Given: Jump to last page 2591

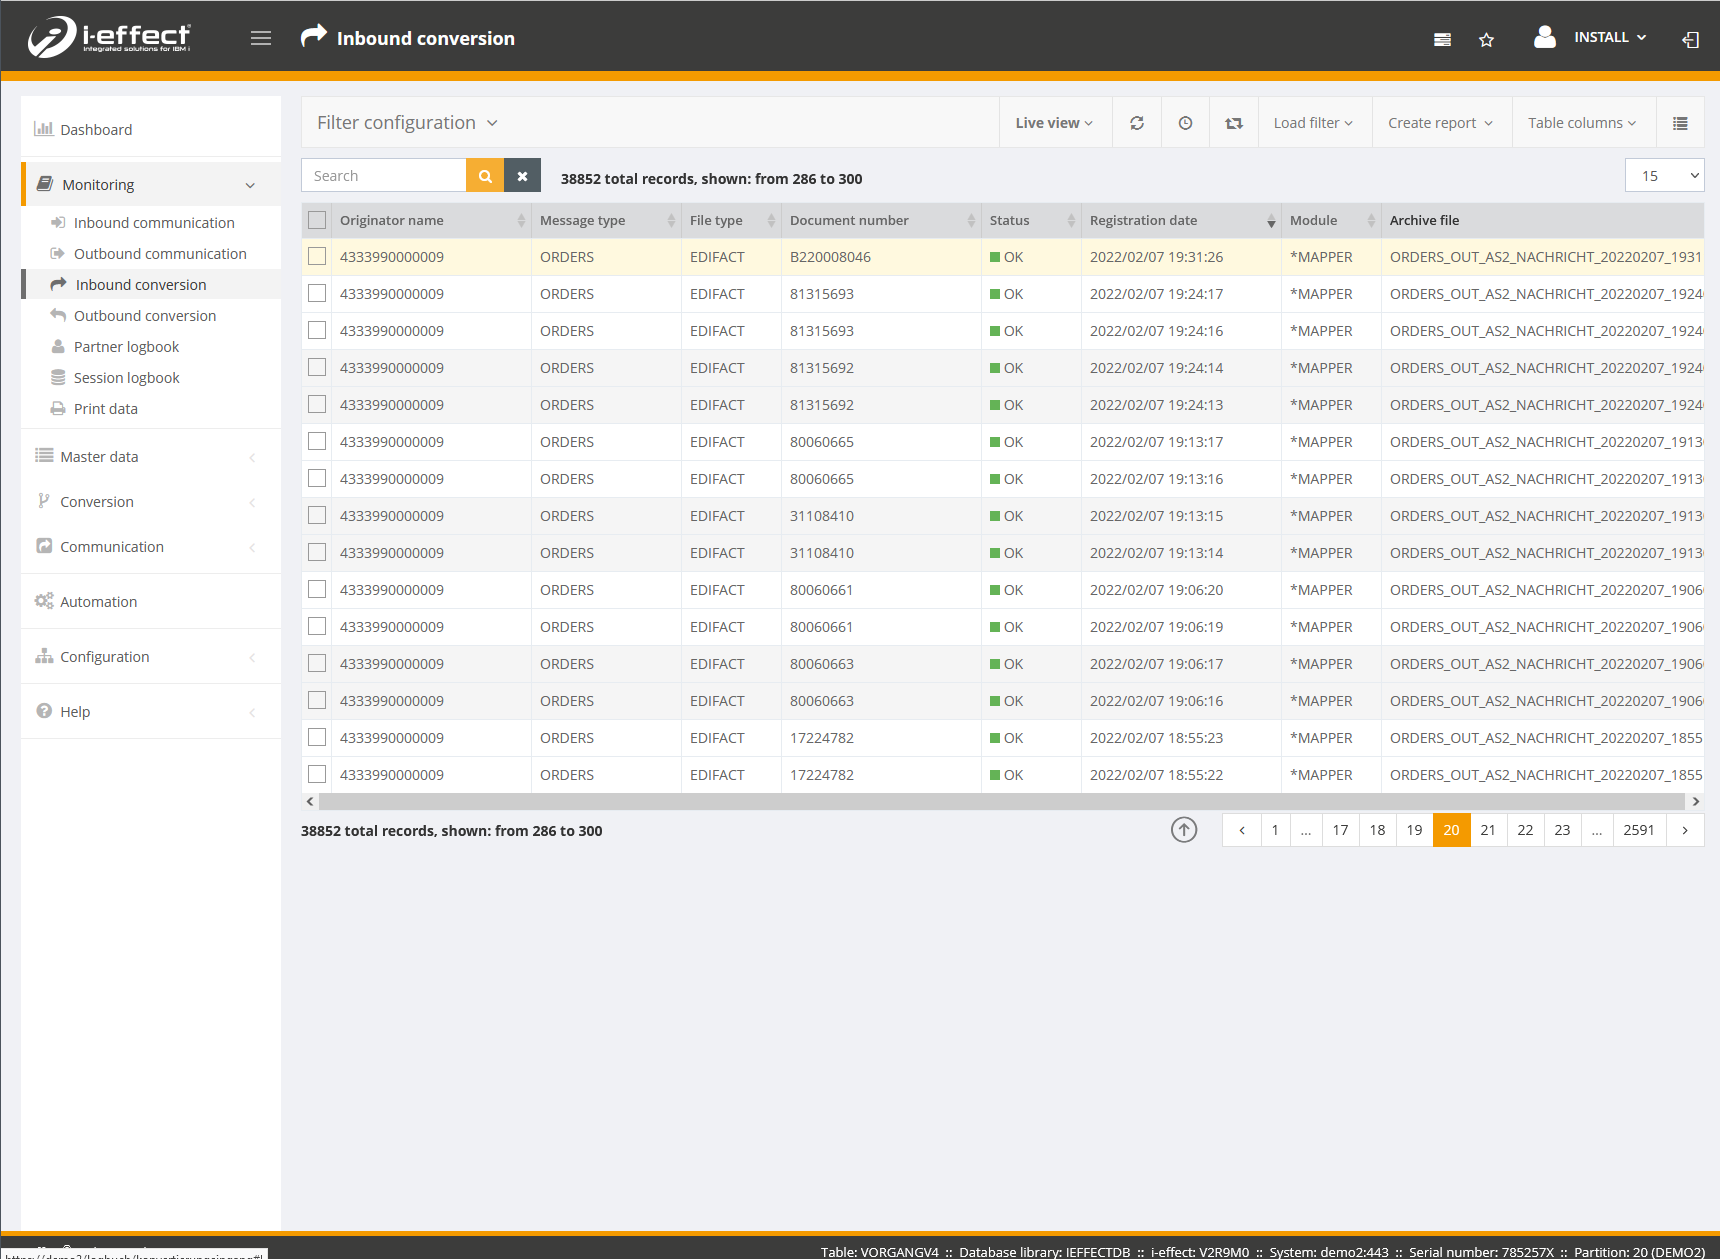Looking at the screenshot, I should point(1638,830).
